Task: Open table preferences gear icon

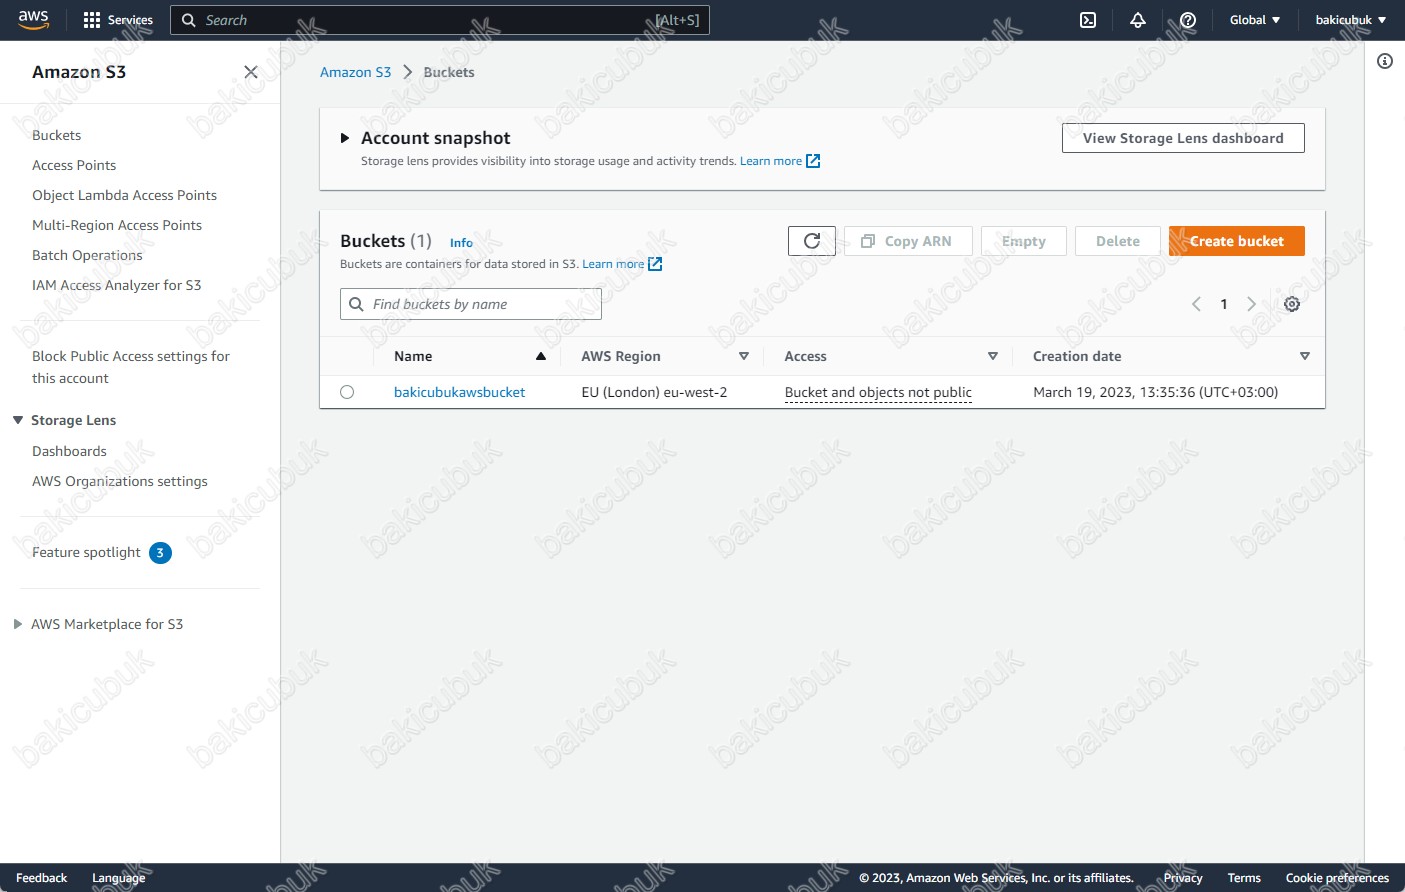Action: [1292, 304]
